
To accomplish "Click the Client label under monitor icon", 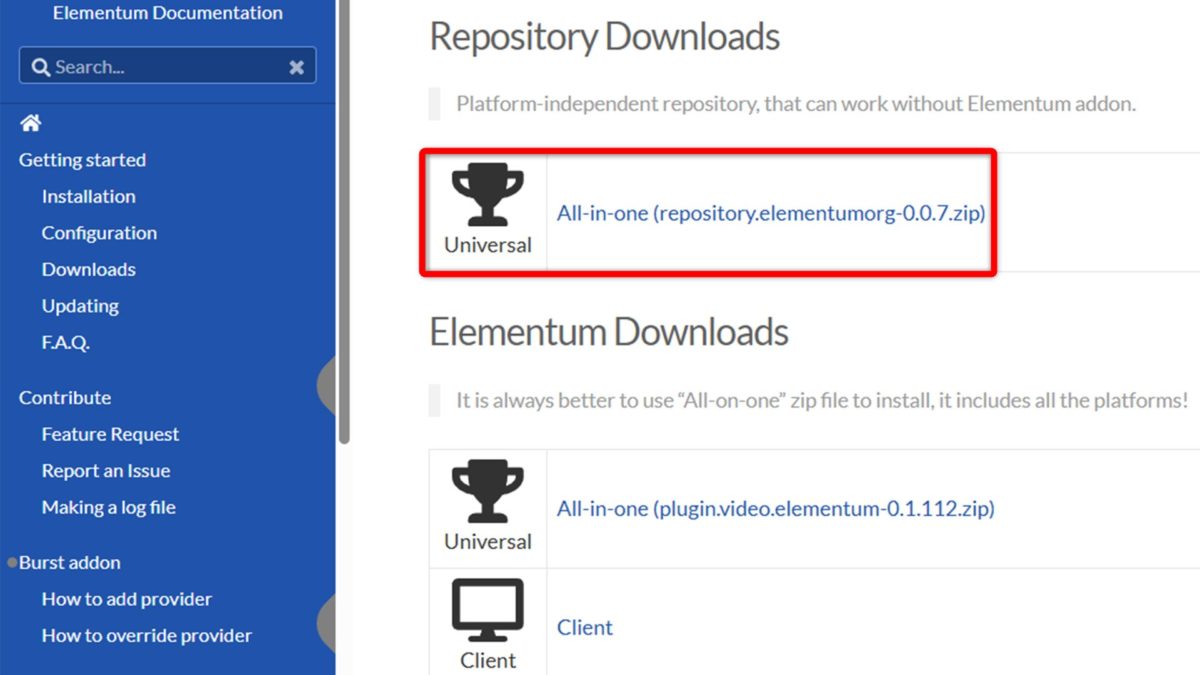I will (x=488, y=660).
